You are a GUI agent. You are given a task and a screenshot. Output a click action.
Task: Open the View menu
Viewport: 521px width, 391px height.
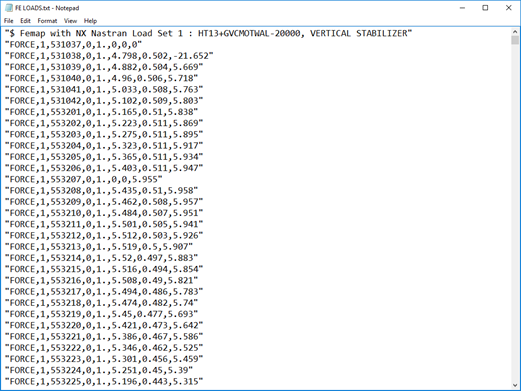(x=70, y=21)
